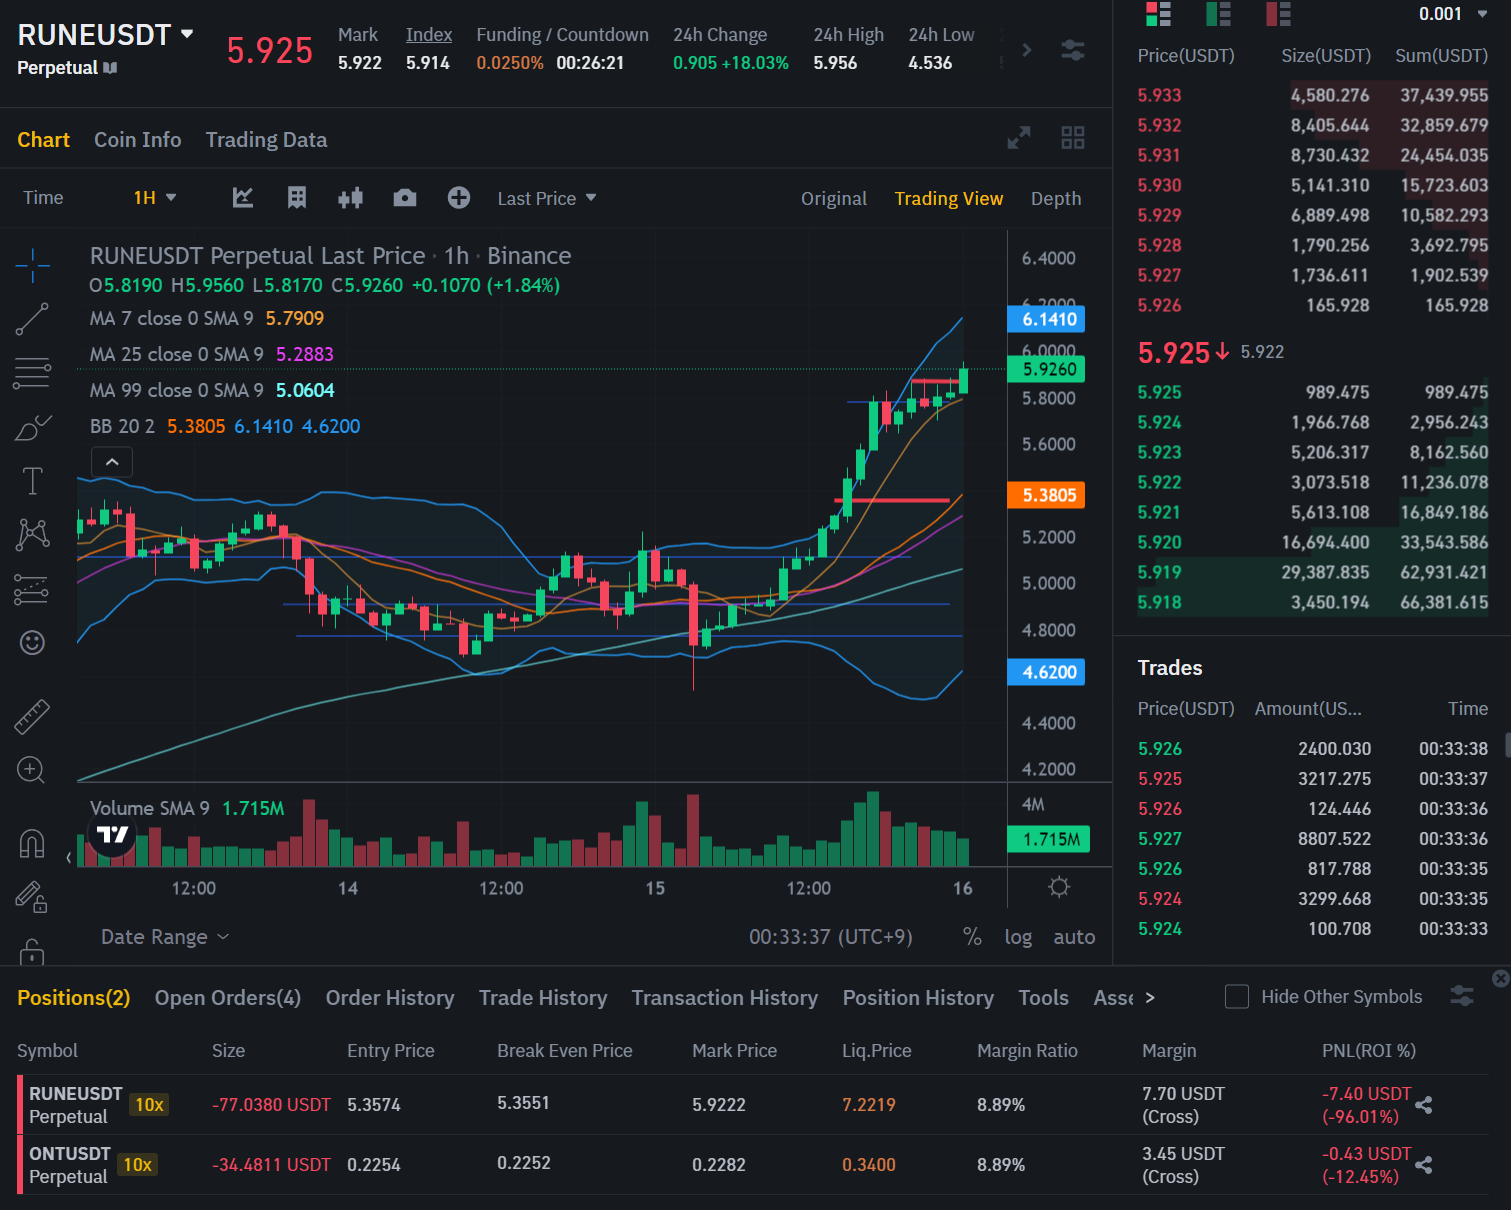Select the ruler measure tool

click(x=32, y=716)
